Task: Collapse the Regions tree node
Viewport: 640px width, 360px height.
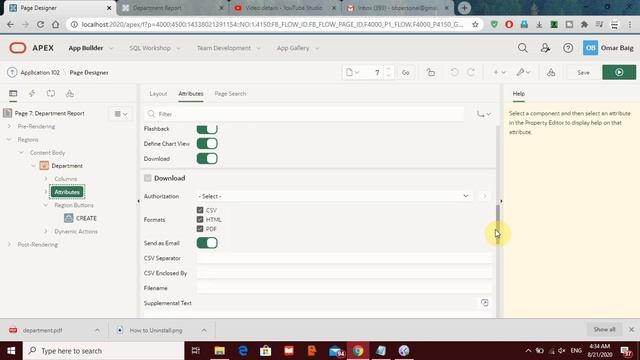Action: click(x=9, y=140)
